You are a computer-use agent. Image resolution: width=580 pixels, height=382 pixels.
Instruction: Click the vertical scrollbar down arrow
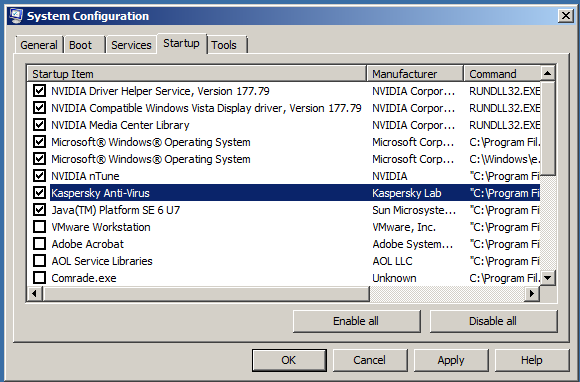tap(547, 278)
